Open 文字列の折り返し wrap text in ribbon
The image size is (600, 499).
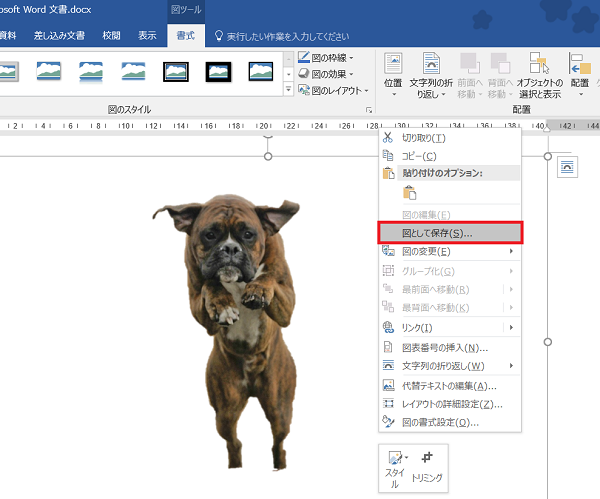[x=431, y=75]
